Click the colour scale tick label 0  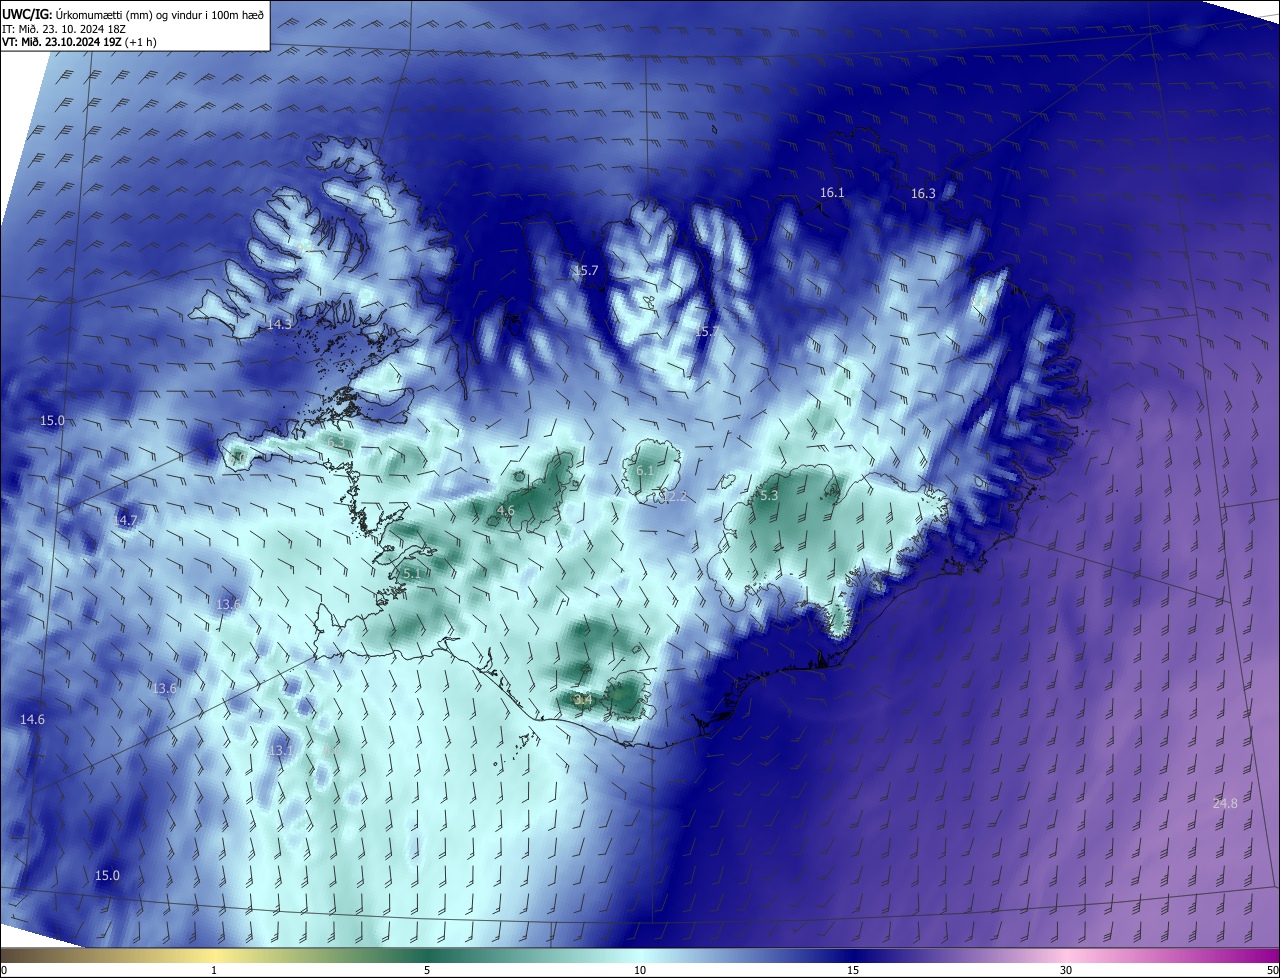pos(4,971)
